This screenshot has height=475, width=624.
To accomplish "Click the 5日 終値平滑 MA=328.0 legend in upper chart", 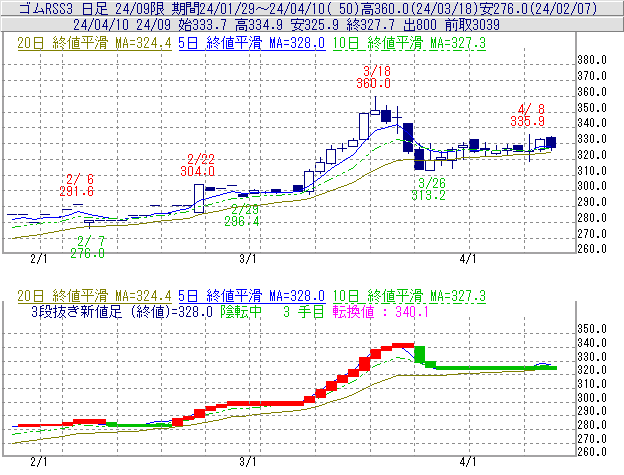I will click(x=252, y=43).
